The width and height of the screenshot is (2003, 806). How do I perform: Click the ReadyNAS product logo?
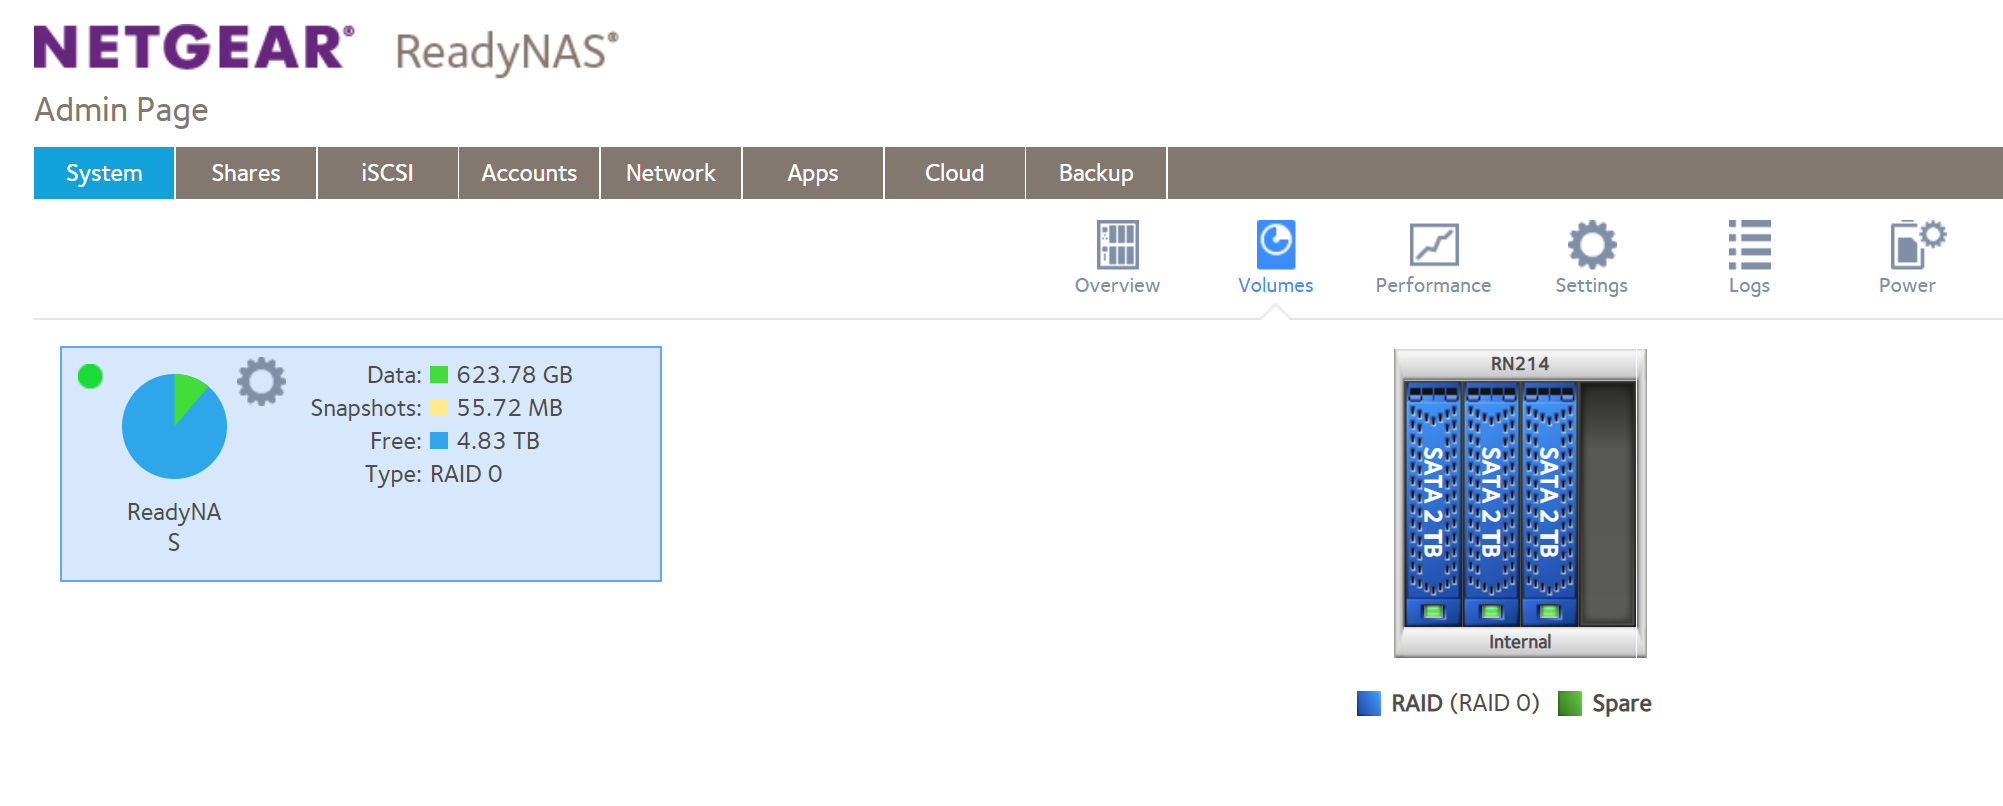coord(507,52)
